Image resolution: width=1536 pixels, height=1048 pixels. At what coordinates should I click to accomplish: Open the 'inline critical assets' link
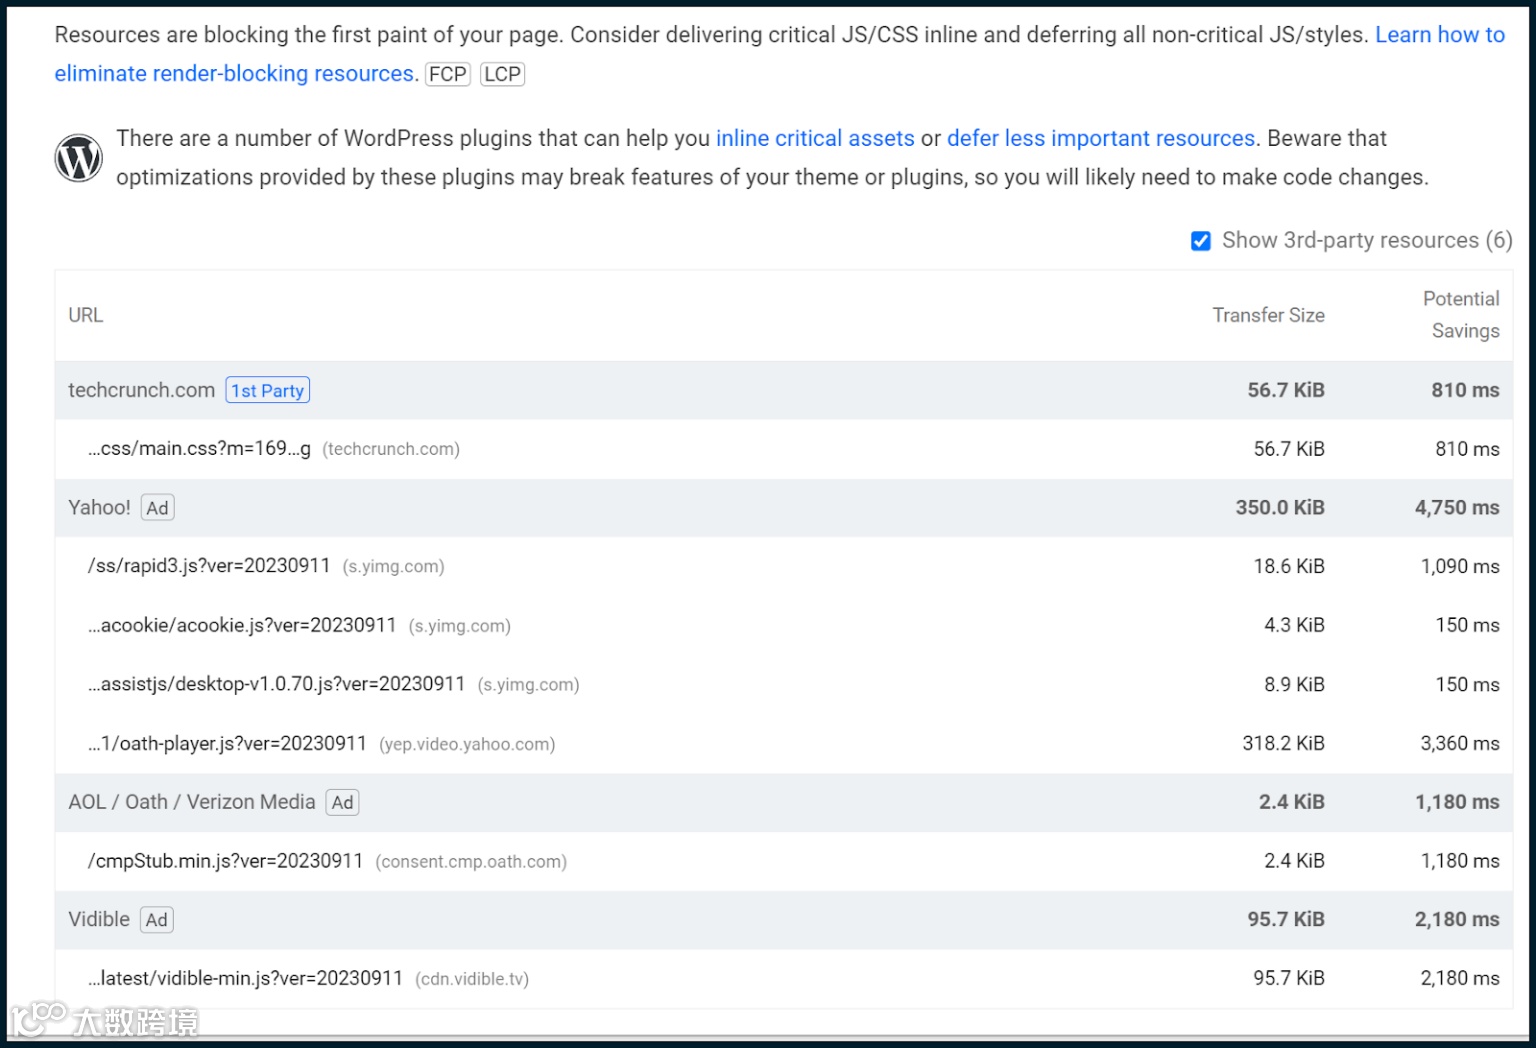pos(815,138)
